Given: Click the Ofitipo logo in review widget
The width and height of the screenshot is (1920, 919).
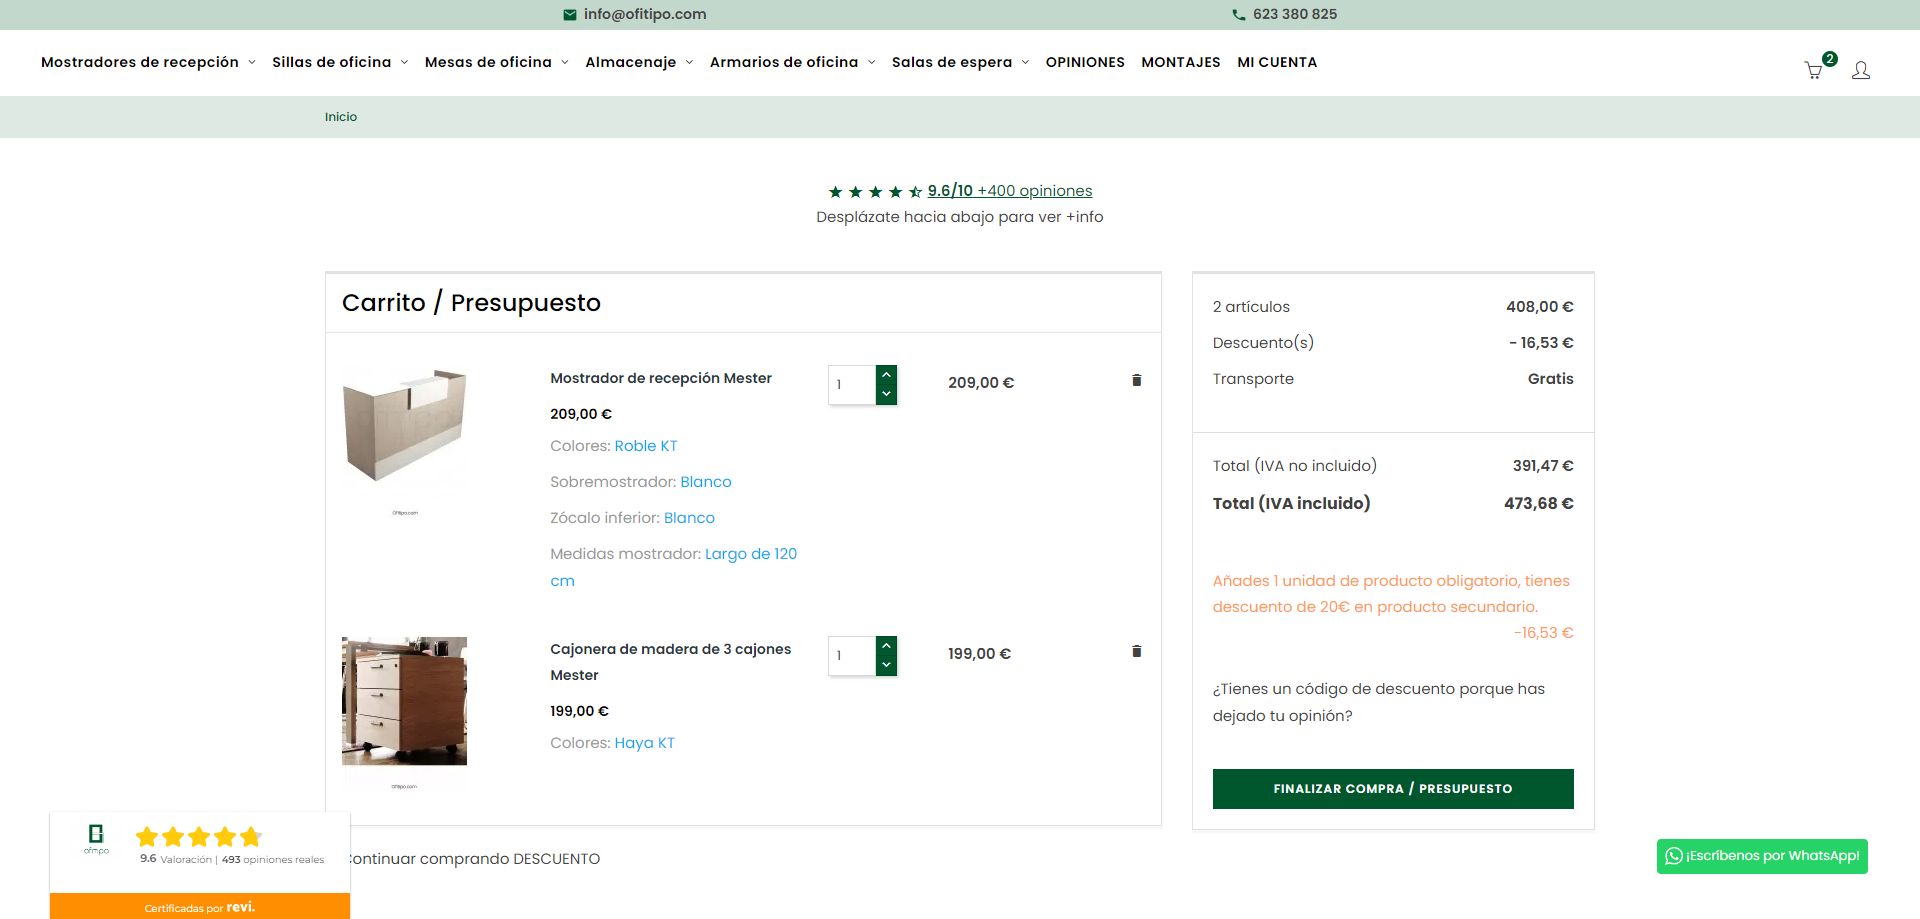Looking at the screenshot, I should pyautogui.click(x=96, y=839).
